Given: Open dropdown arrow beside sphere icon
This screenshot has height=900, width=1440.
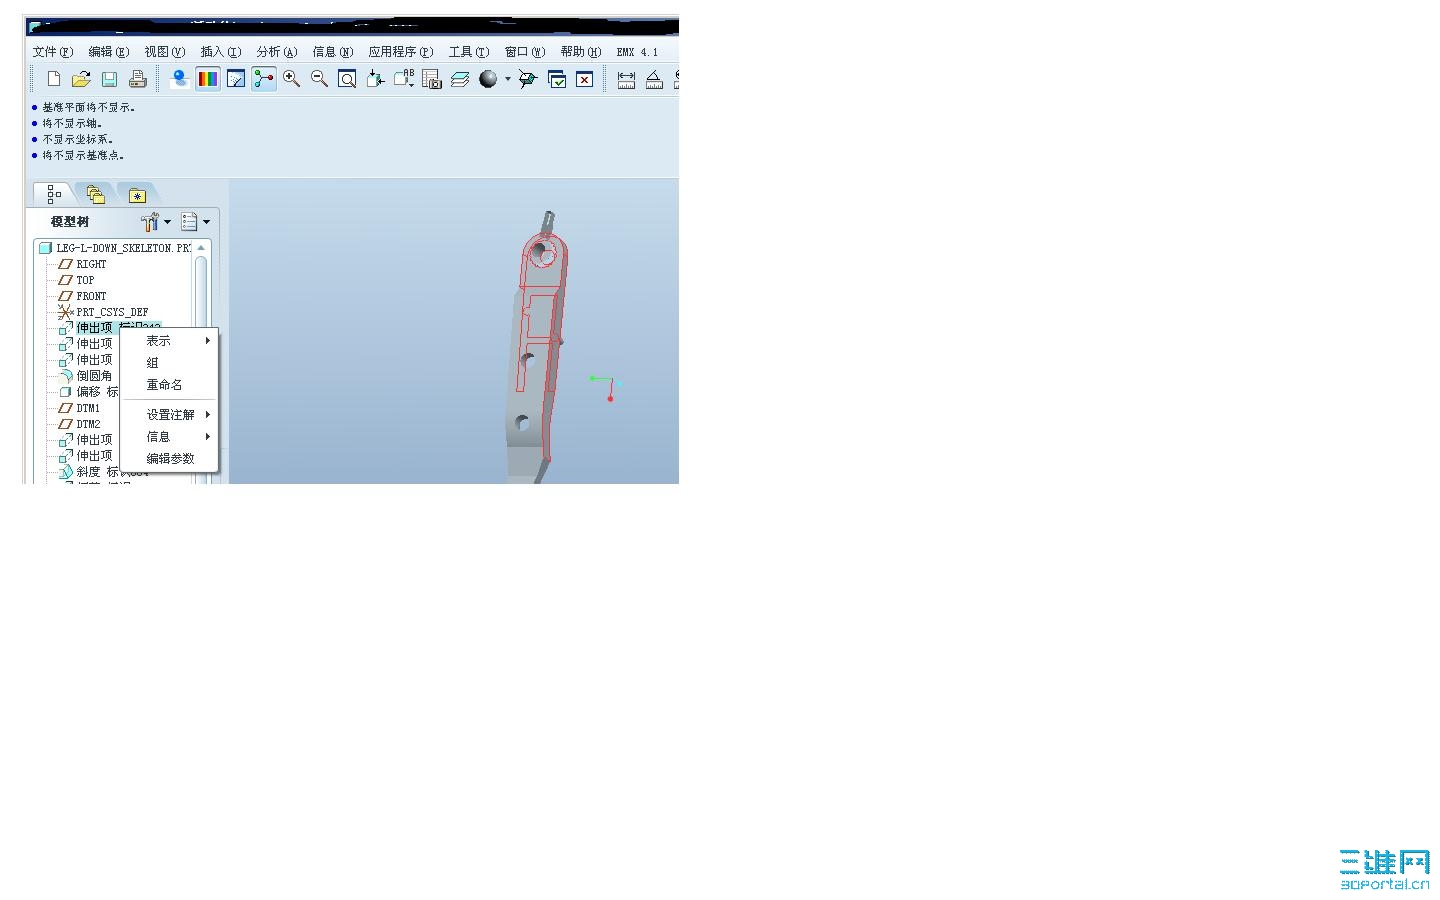Looking at the screenshot, I should click(507, 79).
